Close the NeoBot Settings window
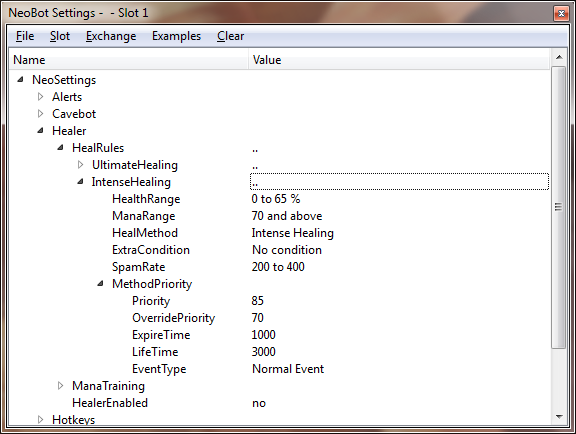Viewport: 576px width, 434px height. coord(561,14)
